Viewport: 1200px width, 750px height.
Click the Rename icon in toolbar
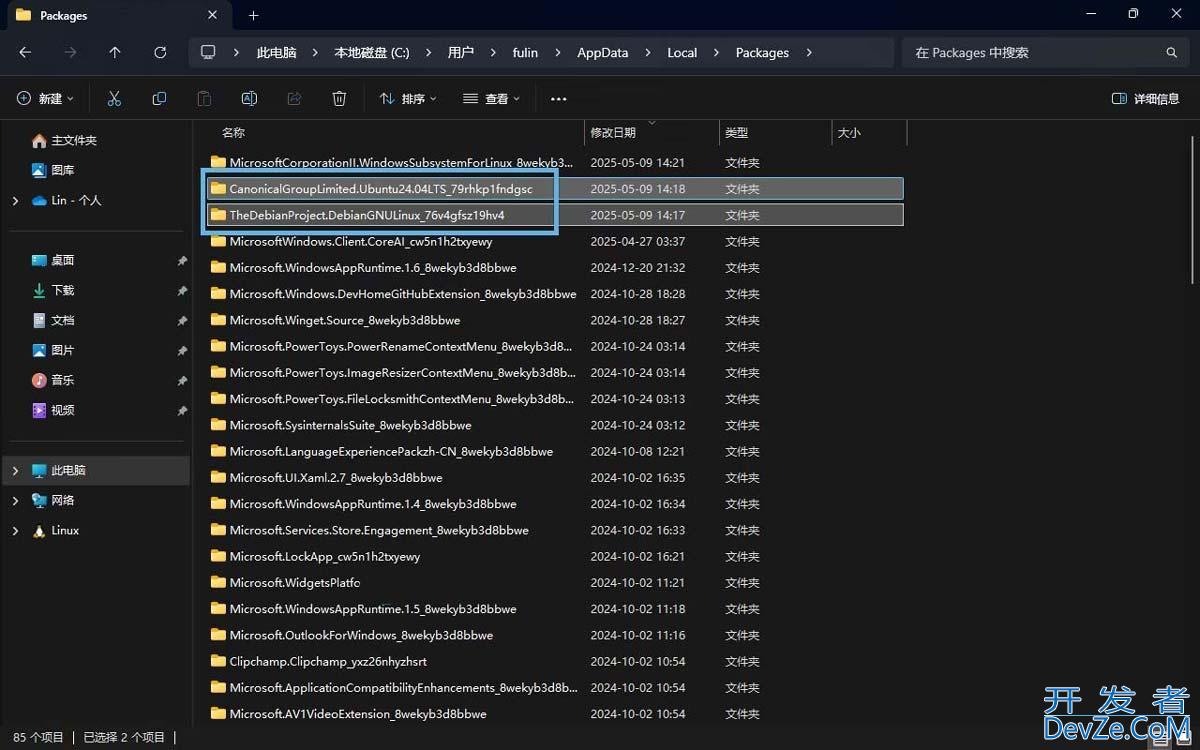click(249, 98)
